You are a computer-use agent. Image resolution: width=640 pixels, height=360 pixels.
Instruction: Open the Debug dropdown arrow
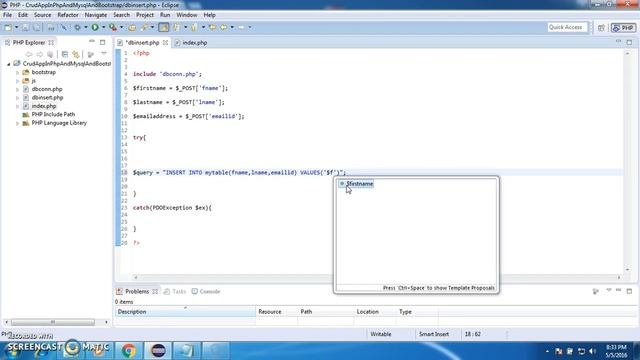point(86,27)
